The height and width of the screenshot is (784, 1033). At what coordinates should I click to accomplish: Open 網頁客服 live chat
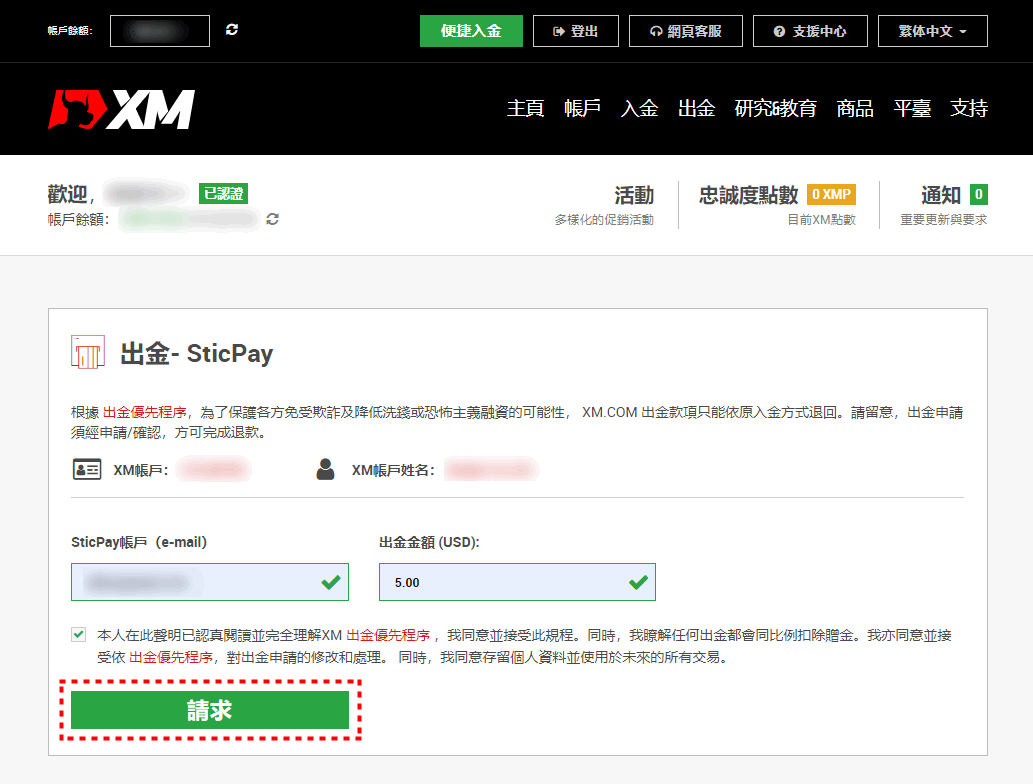coord(686,31)
